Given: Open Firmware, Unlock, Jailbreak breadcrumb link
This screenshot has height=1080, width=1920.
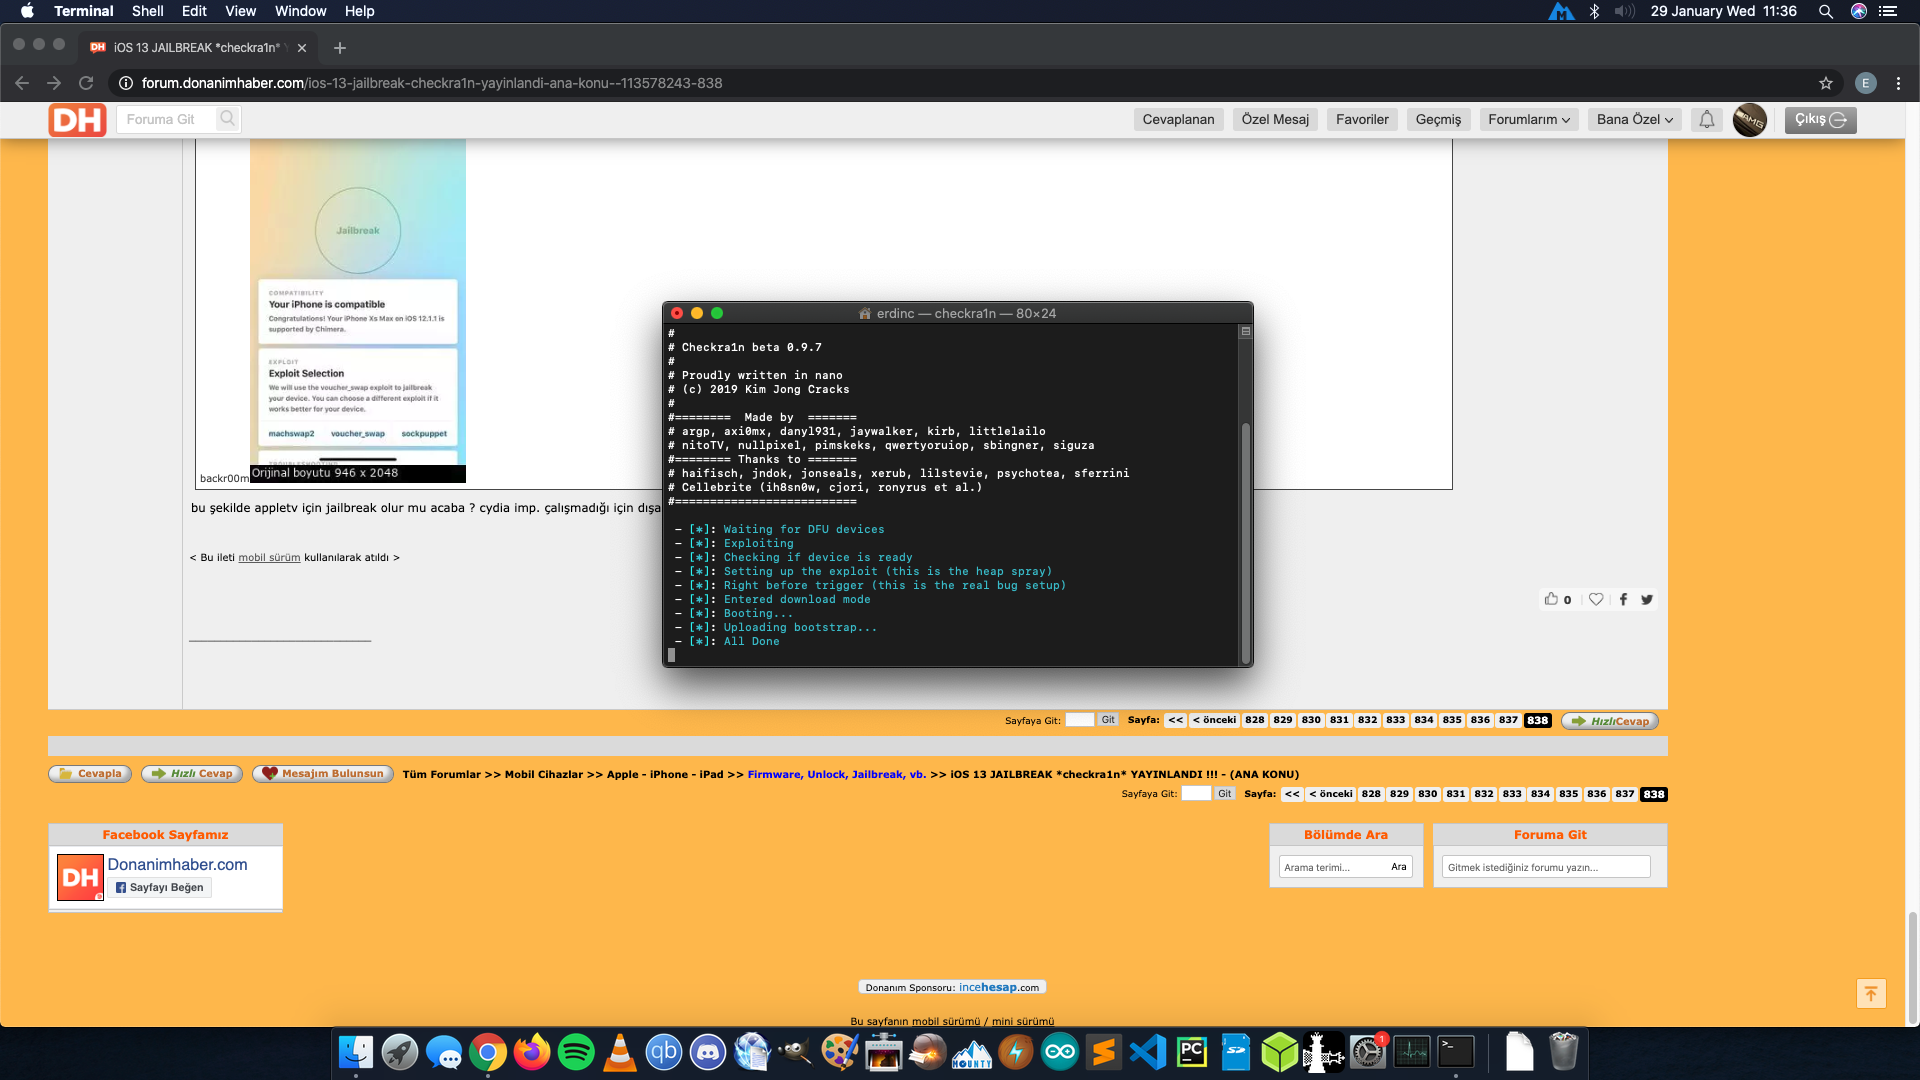Looking at the screenshot, I should click(x=836, y=774).
